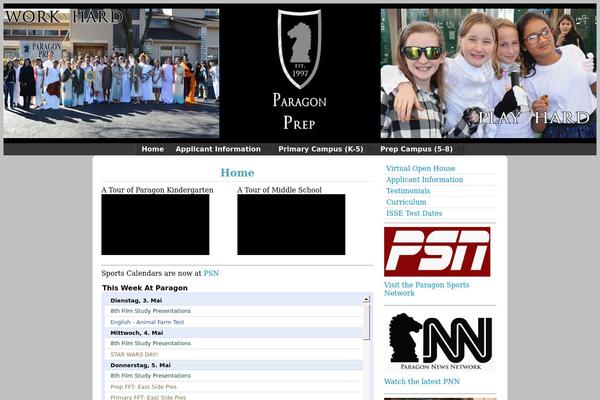Open sidebar Applicant Information link
Screen dimensions: 600x400
[x=424, y=180]
